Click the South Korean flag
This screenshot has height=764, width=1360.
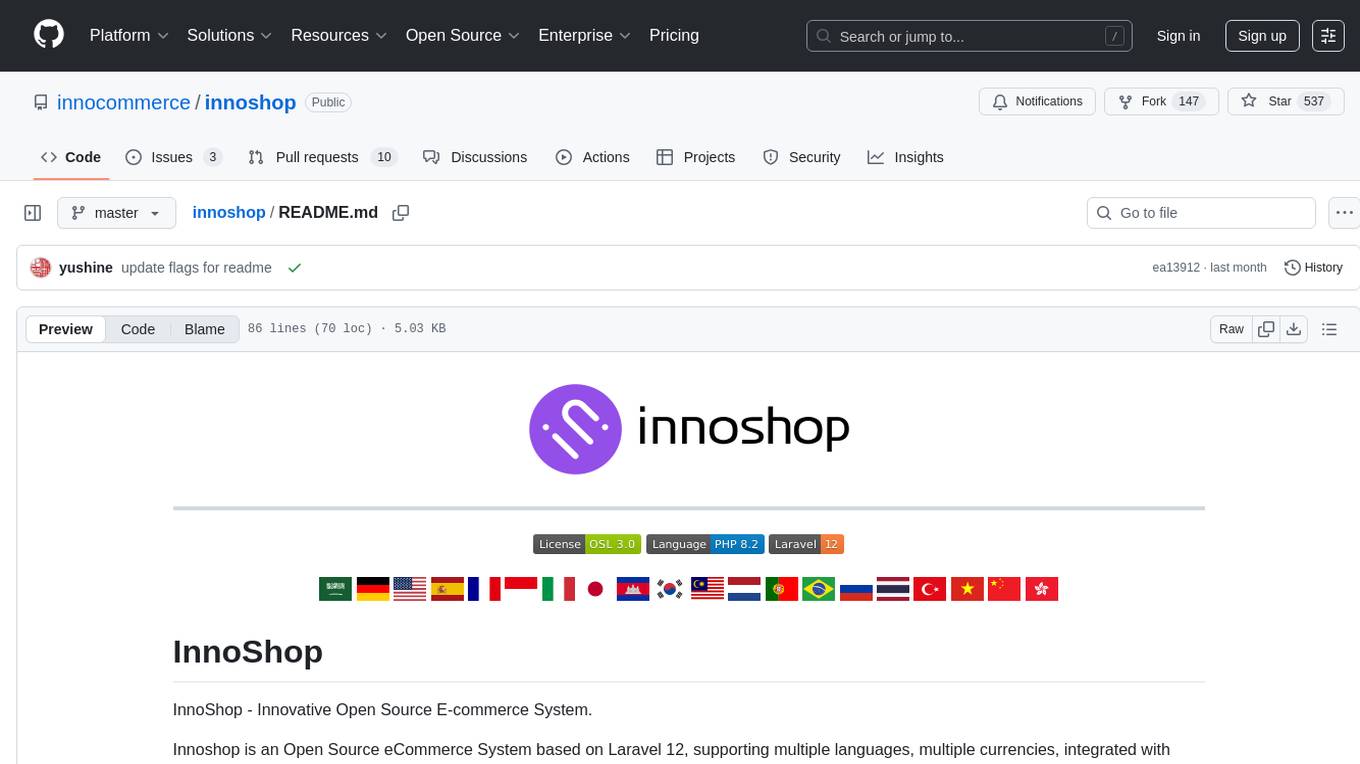tap(669, 589)
